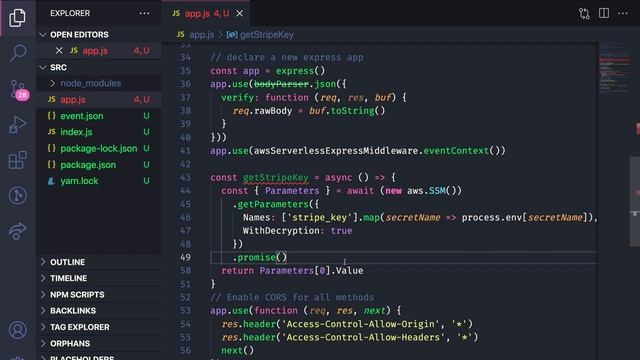Select the app.js editor tab
Screen dimensions: 640x360
coord(206,13)
